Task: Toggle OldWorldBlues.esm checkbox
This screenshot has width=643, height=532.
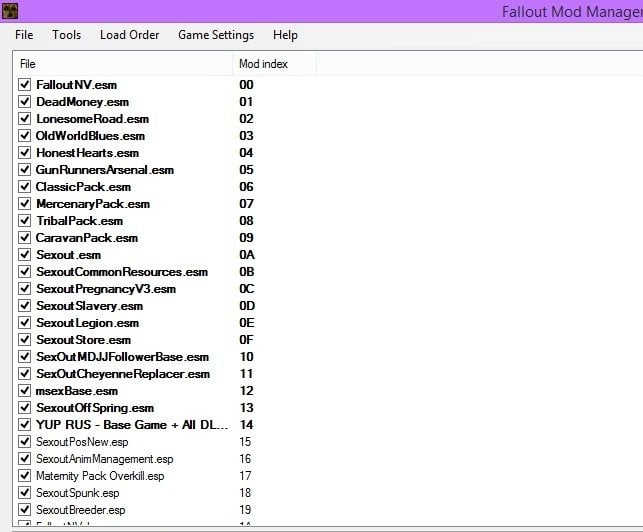Action: (x=25, y=135)
